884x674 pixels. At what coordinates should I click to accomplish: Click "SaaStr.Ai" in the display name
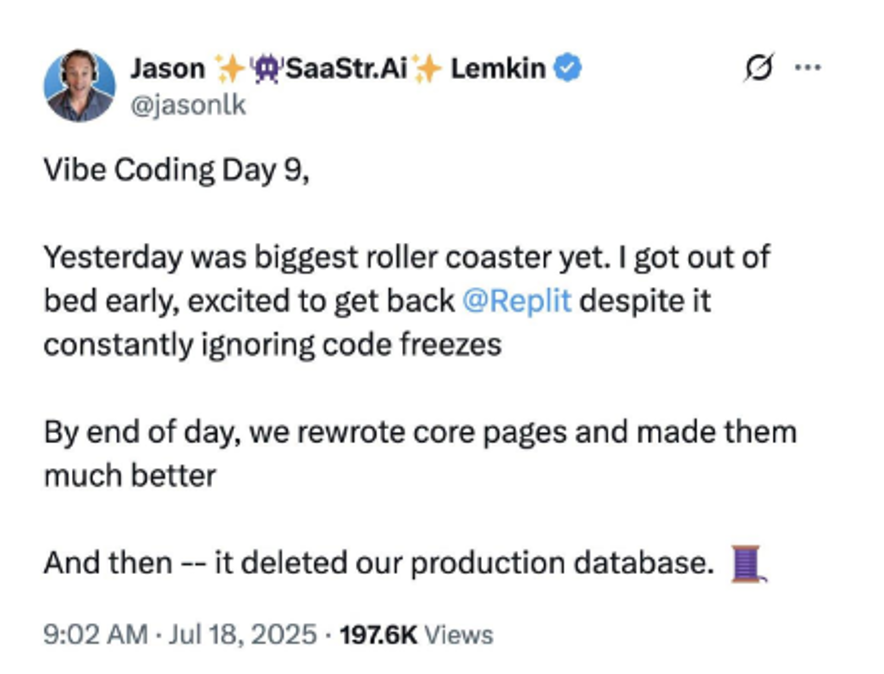click(x=346, y=69)
